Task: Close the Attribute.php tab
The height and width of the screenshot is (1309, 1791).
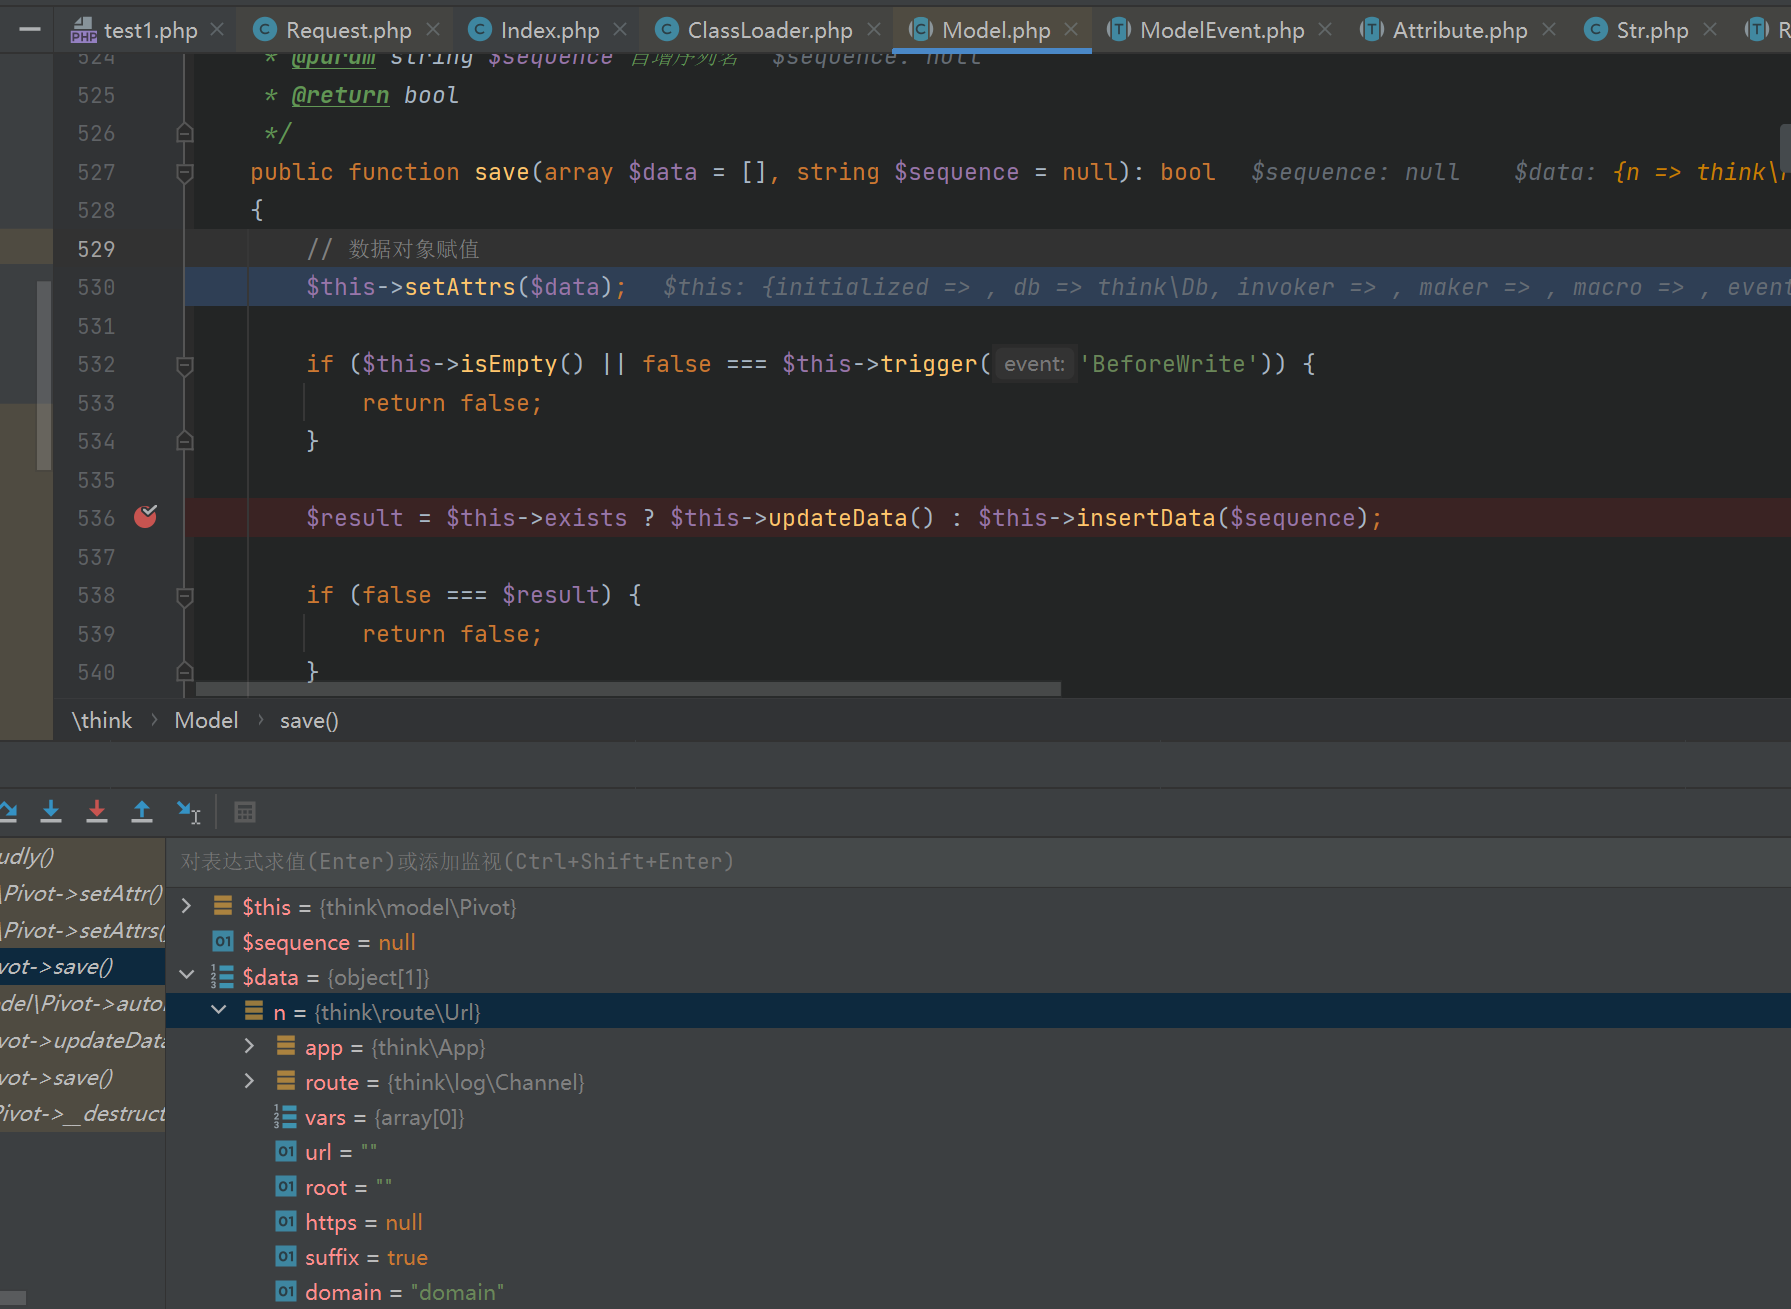Action: 1549,30
